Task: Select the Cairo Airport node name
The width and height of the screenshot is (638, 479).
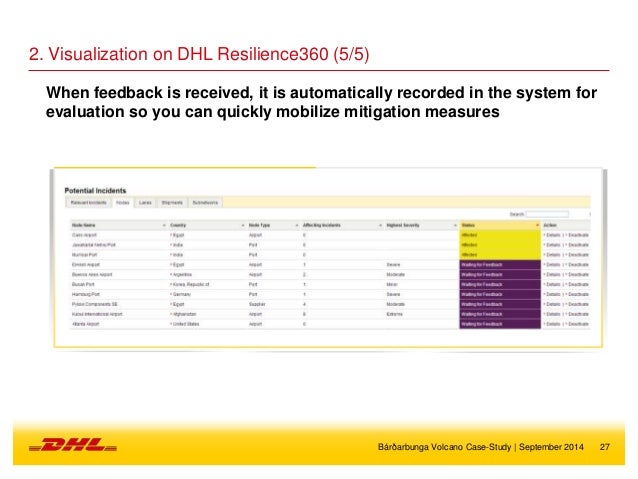Action: 84,235
